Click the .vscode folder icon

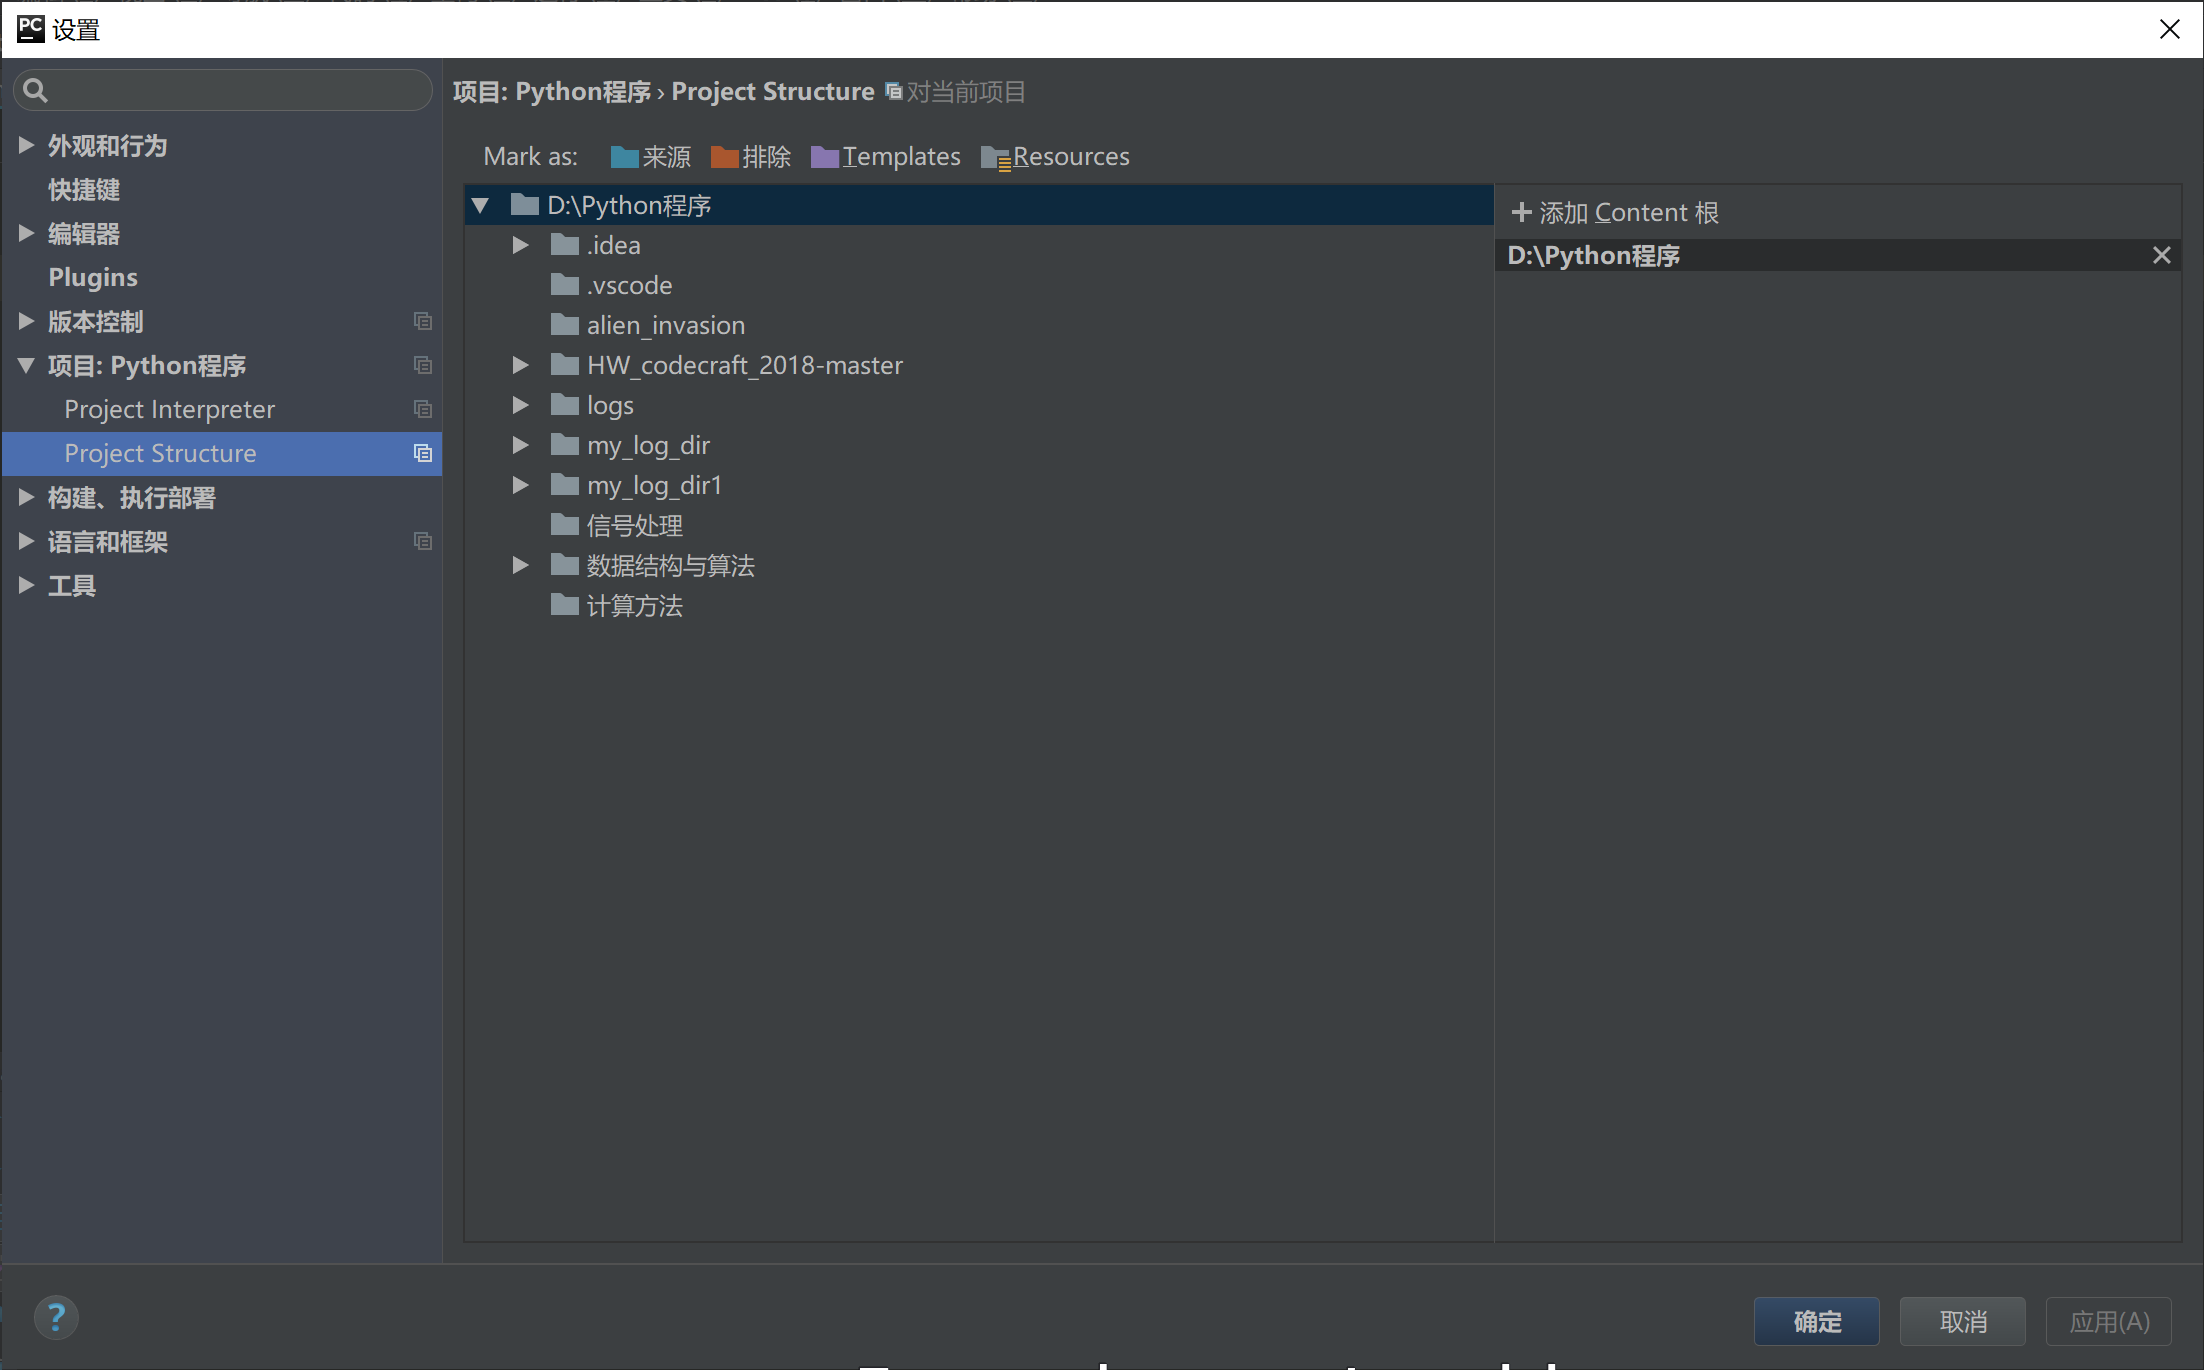(565, 285)
